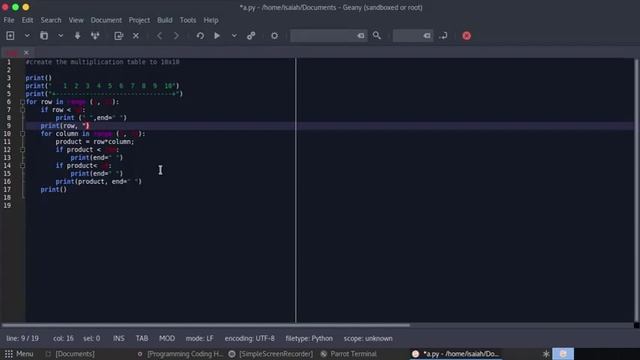The width and height of the screenshot is (640, 360).
Task: Click 'print(product, end=' line 16
Action: pyautogui.click(x=98, y=182)
